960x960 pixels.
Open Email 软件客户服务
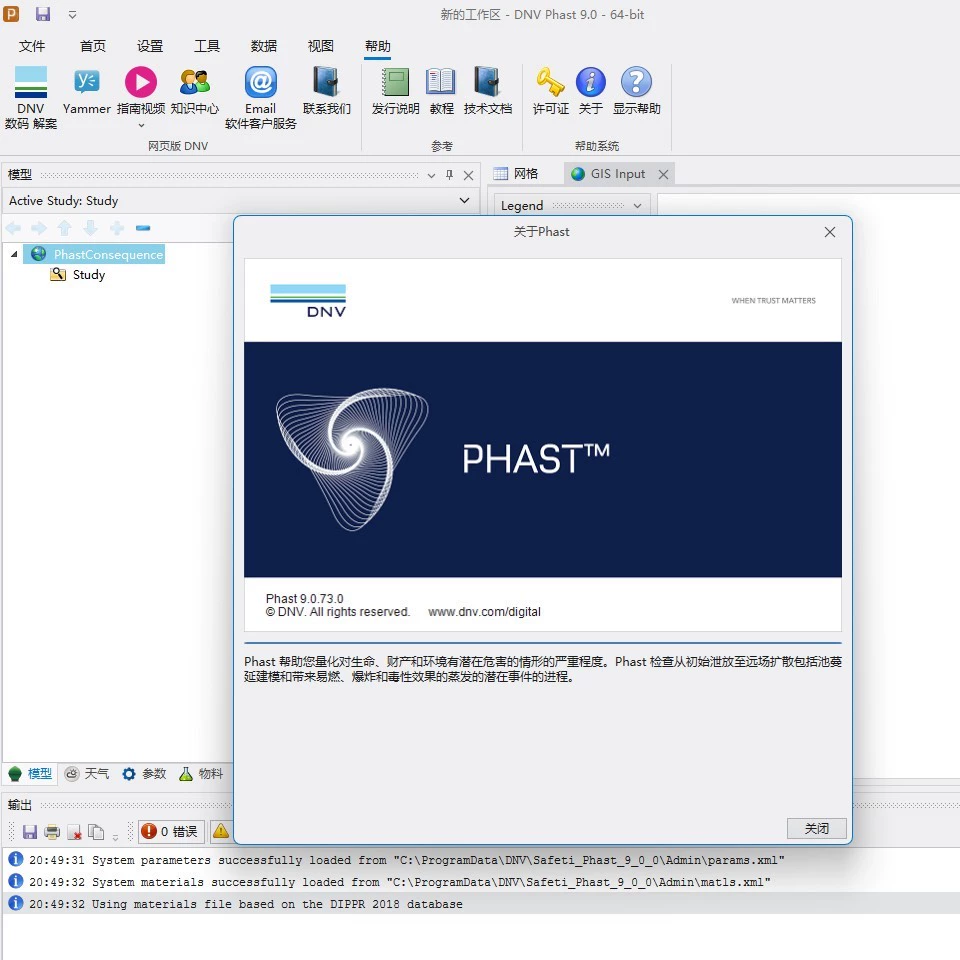pyautogui.click(x=260, y=97)
